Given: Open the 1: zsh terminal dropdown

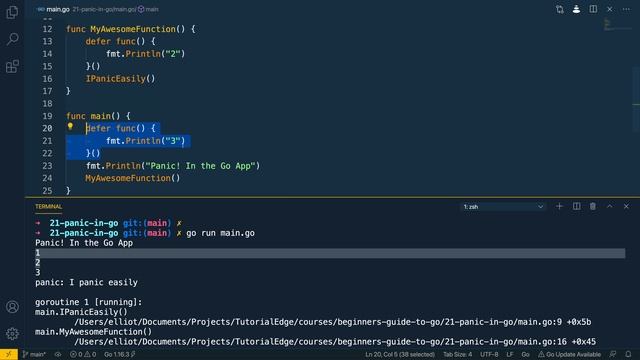Looking at the screenshot, I should point(503,207).
